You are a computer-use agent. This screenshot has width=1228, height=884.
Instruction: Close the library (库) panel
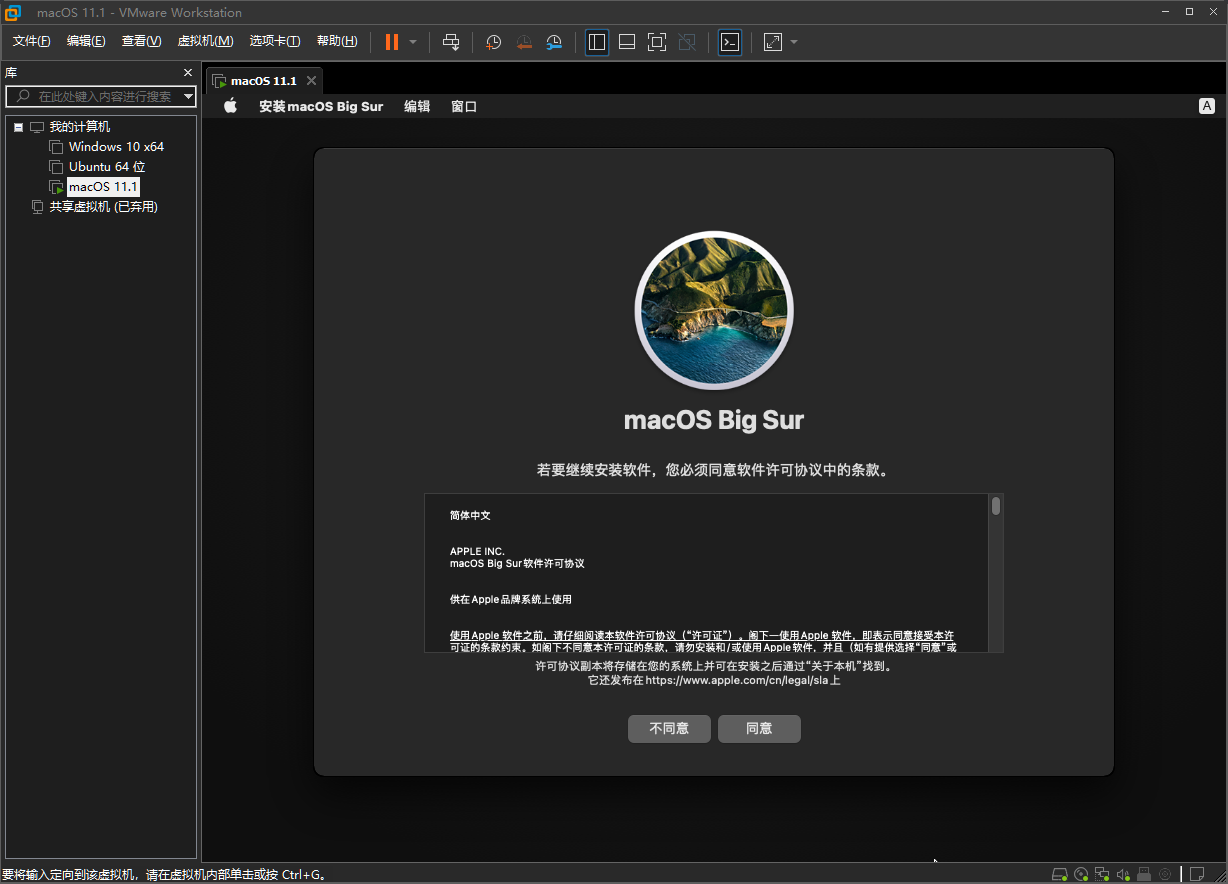187,73
